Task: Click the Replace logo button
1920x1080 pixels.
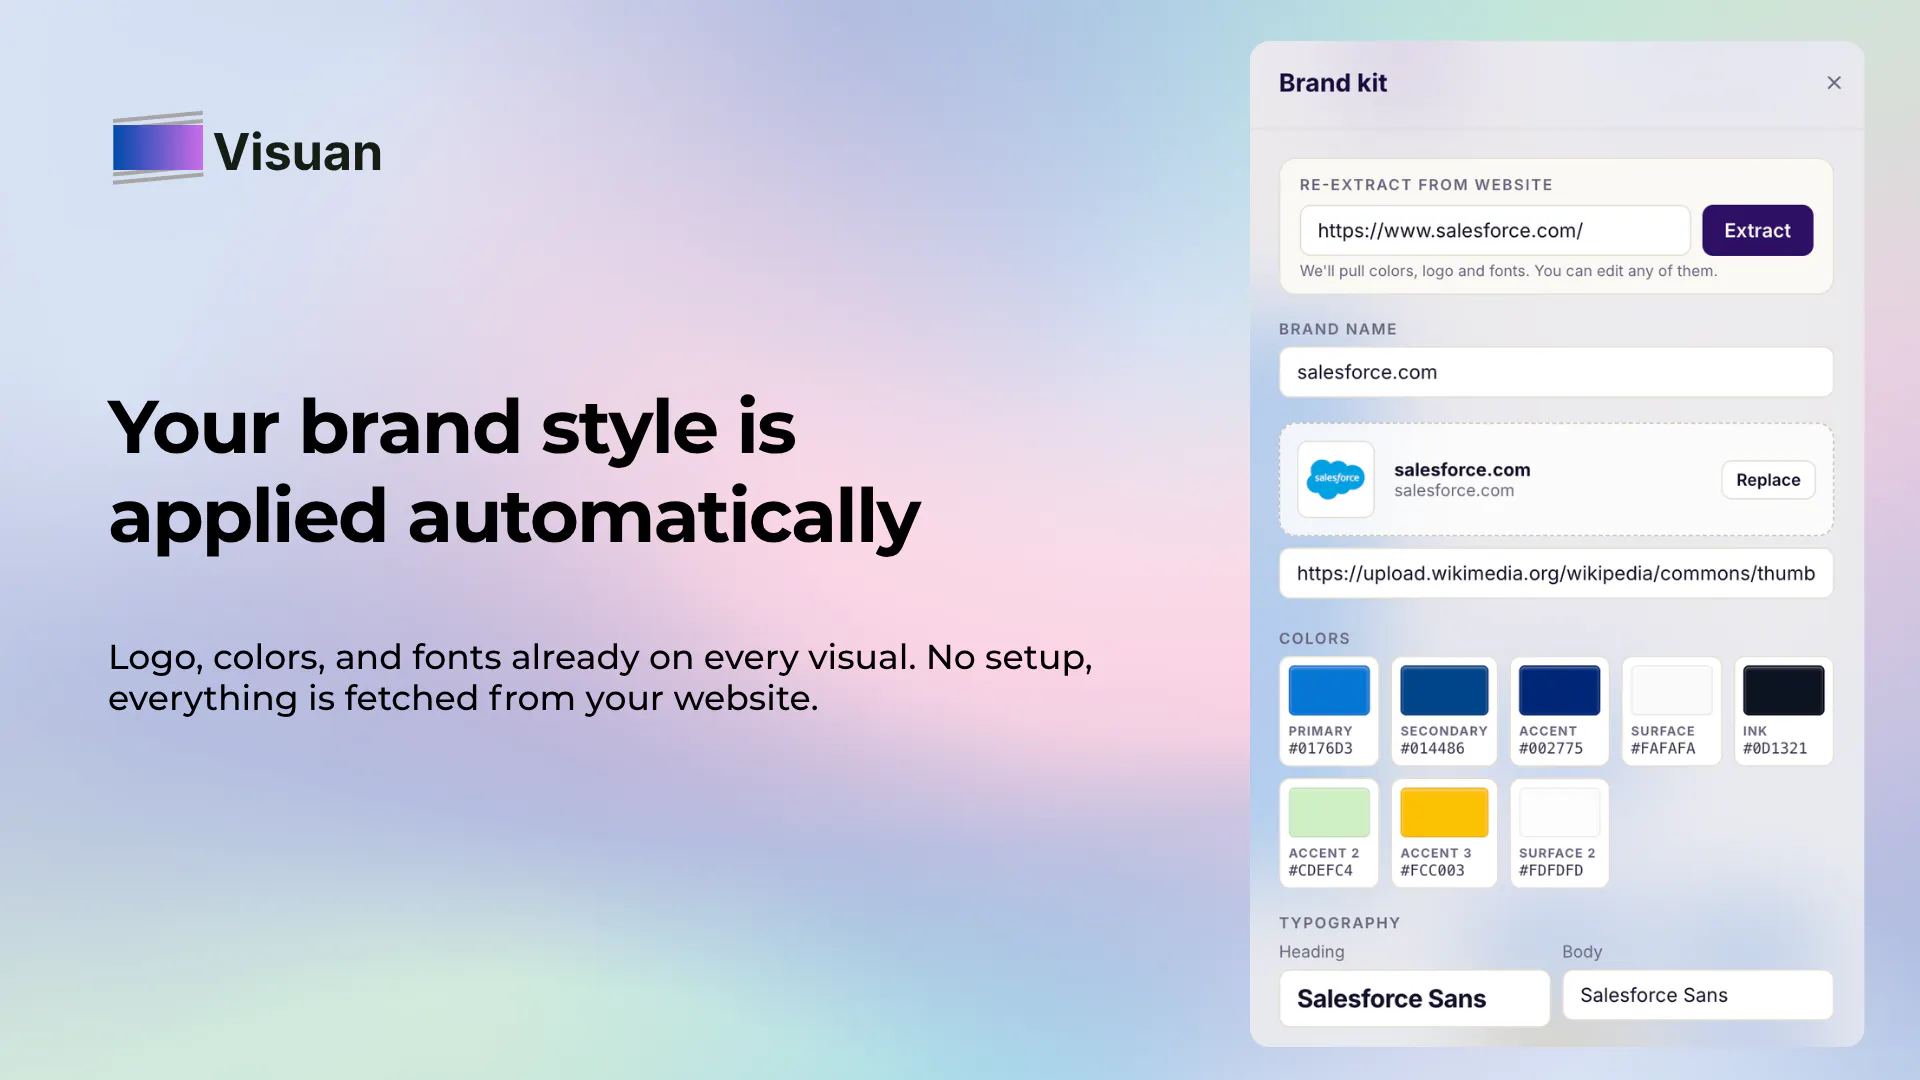Action: (1768, 480)
